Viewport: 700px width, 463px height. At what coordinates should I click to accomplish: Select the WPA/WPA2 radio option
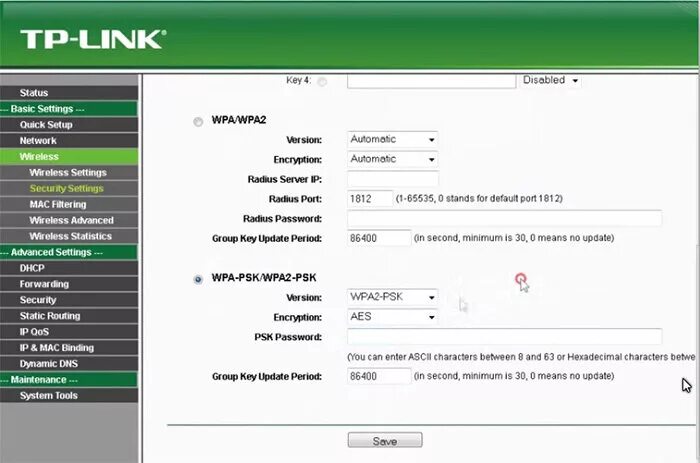pos(198,122)
